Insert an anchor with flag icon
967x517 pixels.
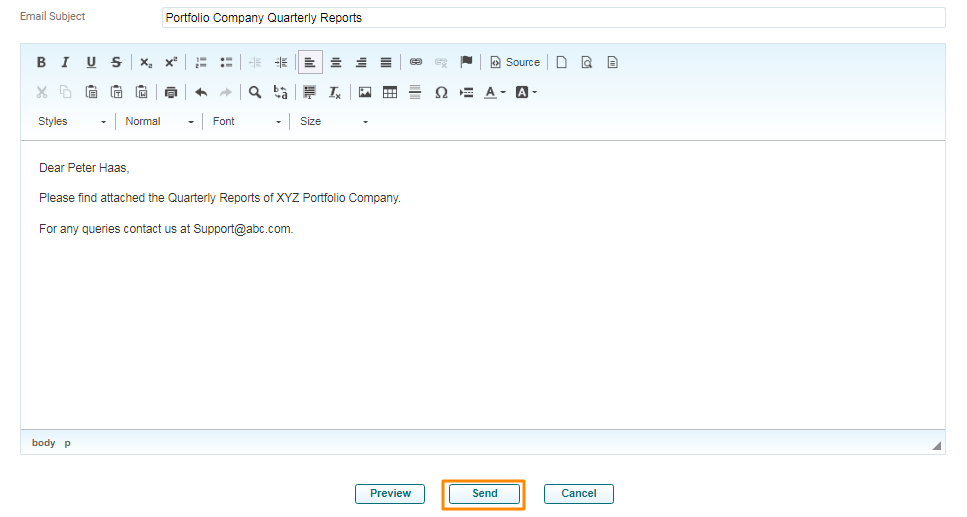(x=466, y=62)
